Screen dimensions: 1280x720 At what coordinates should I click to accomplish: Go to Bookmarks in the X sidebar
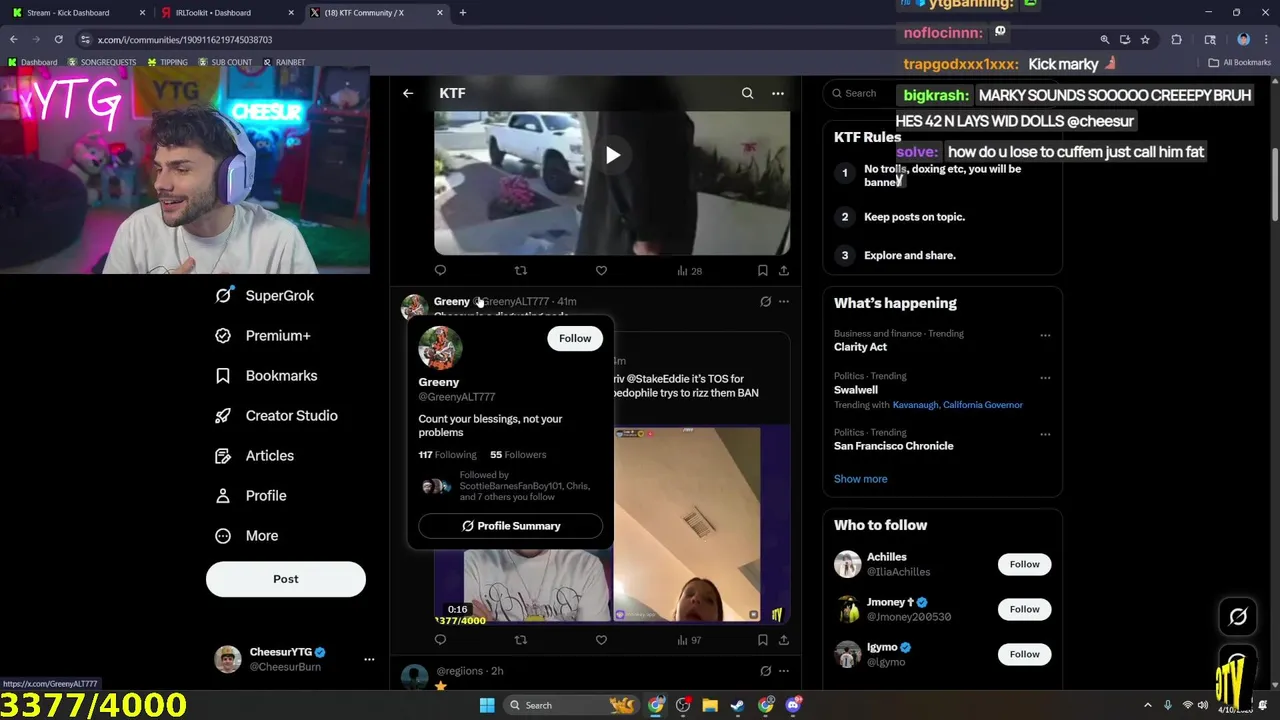(x=266, y=376)
